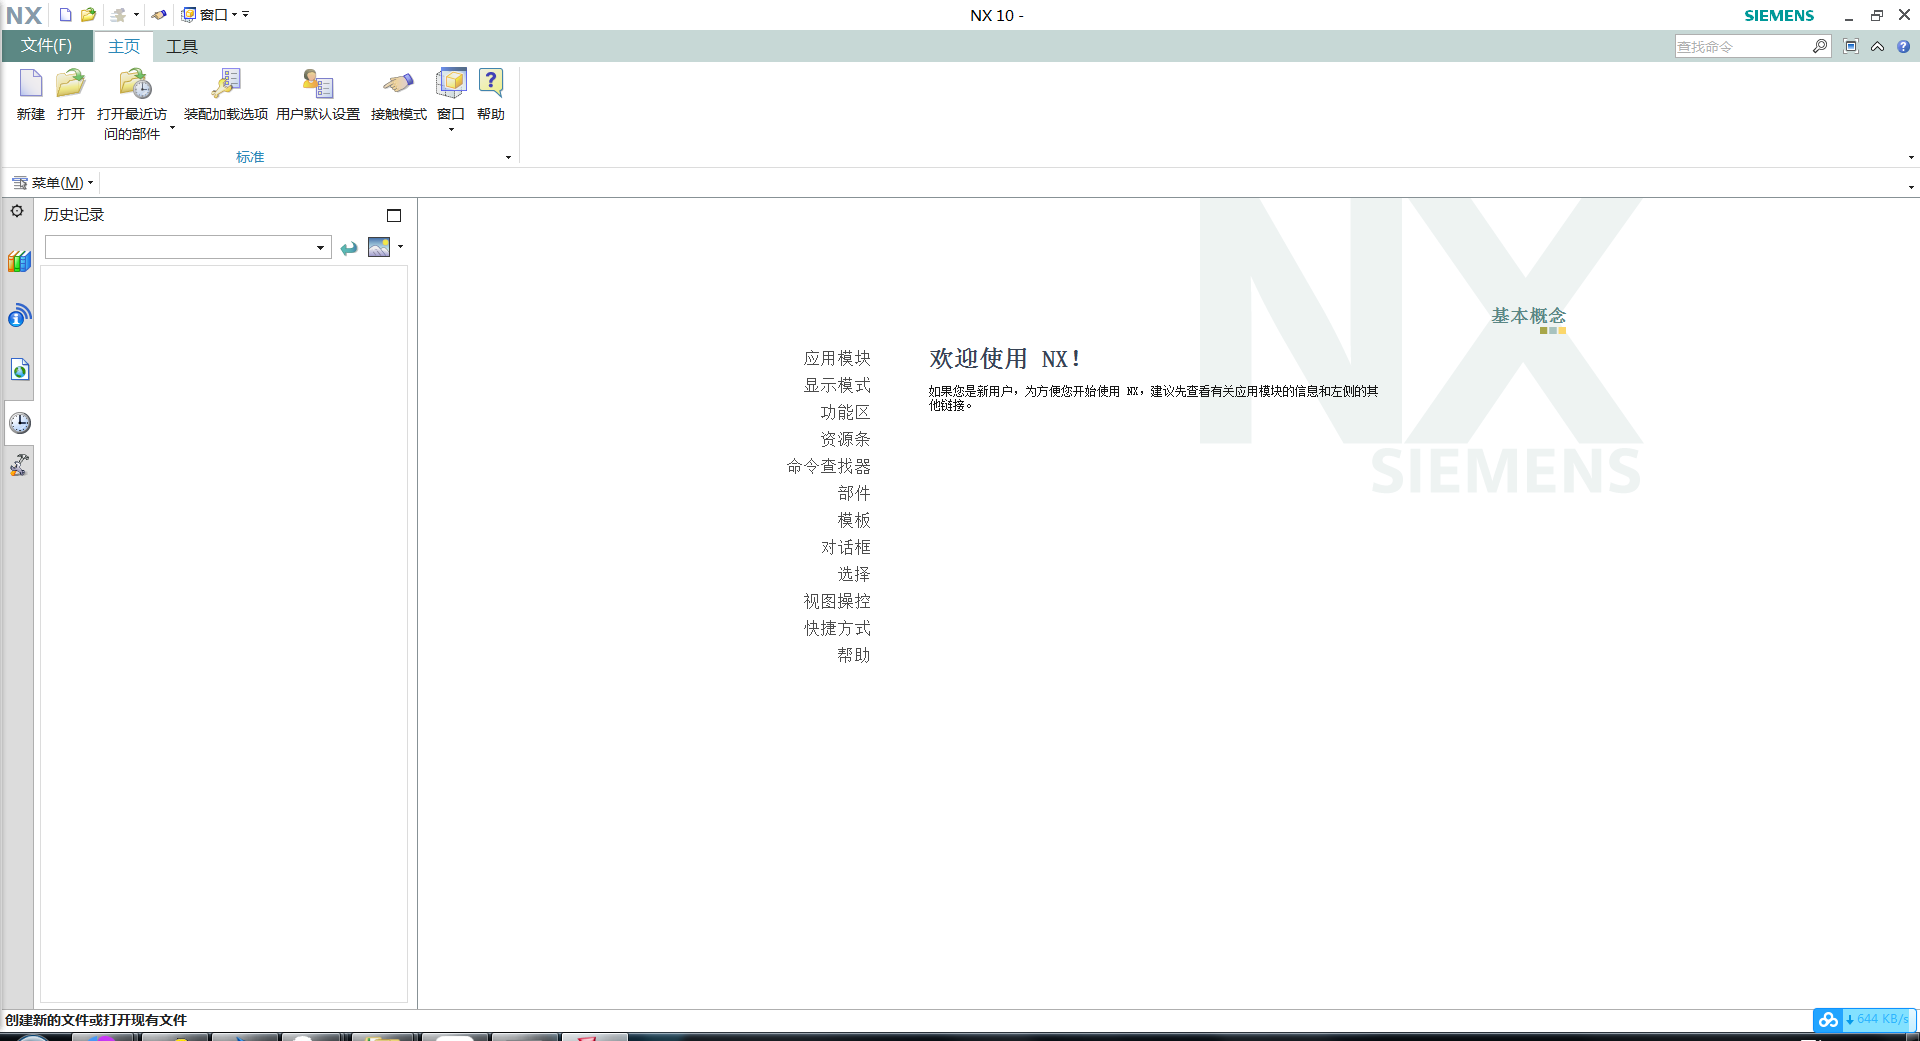1920x1041 pixels.
Task: Maximize the 历史记录 history panel
Action: pos(394,215)
